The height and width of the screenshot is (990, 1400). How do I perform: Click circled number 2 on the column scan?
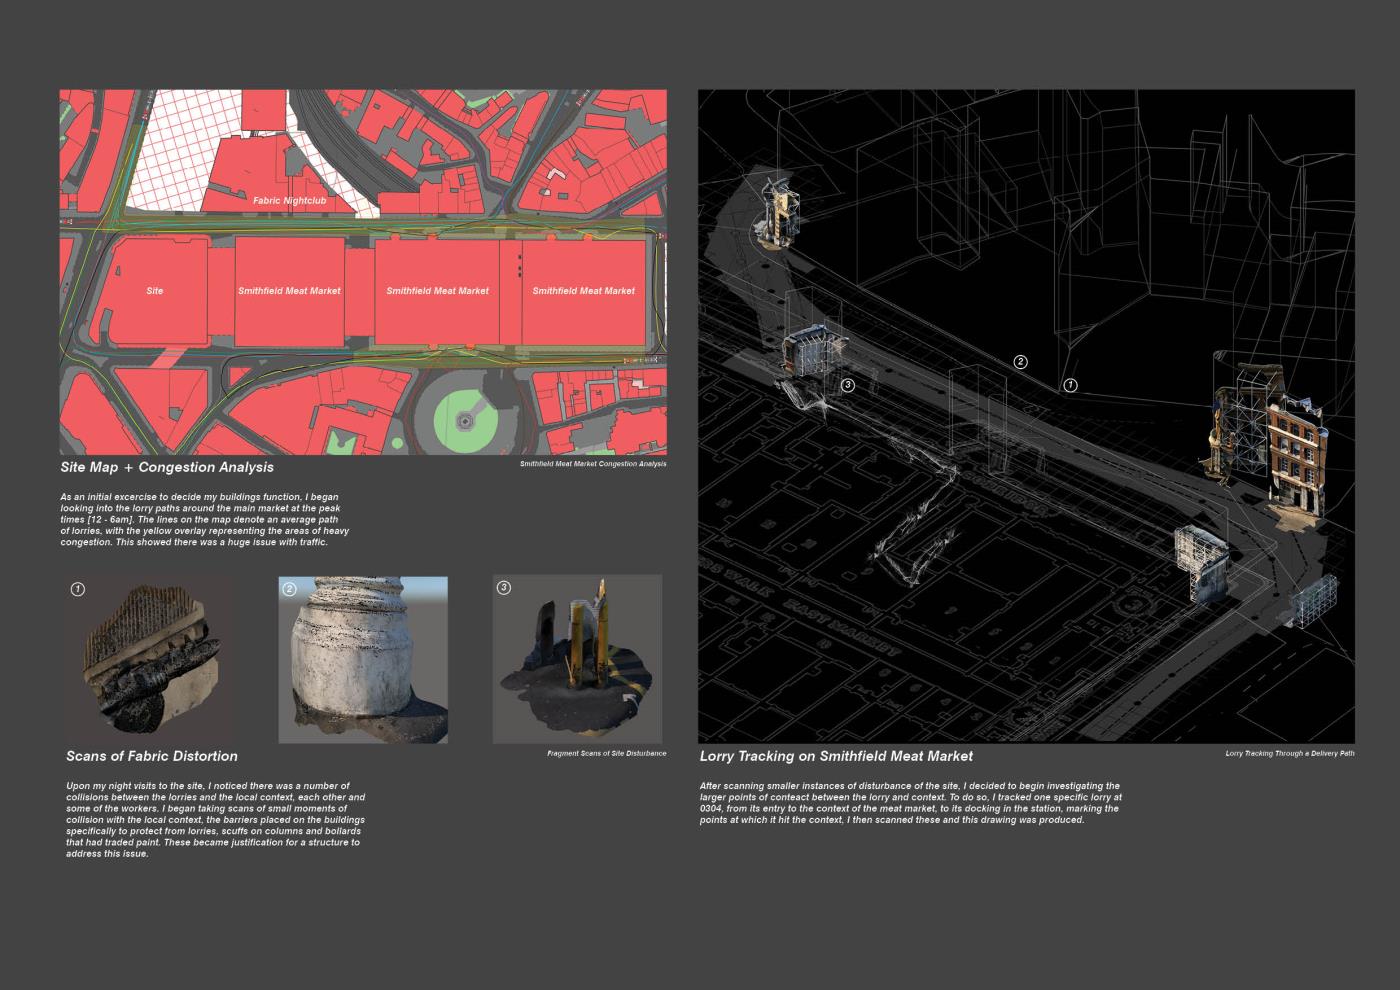tap(289, 589)
